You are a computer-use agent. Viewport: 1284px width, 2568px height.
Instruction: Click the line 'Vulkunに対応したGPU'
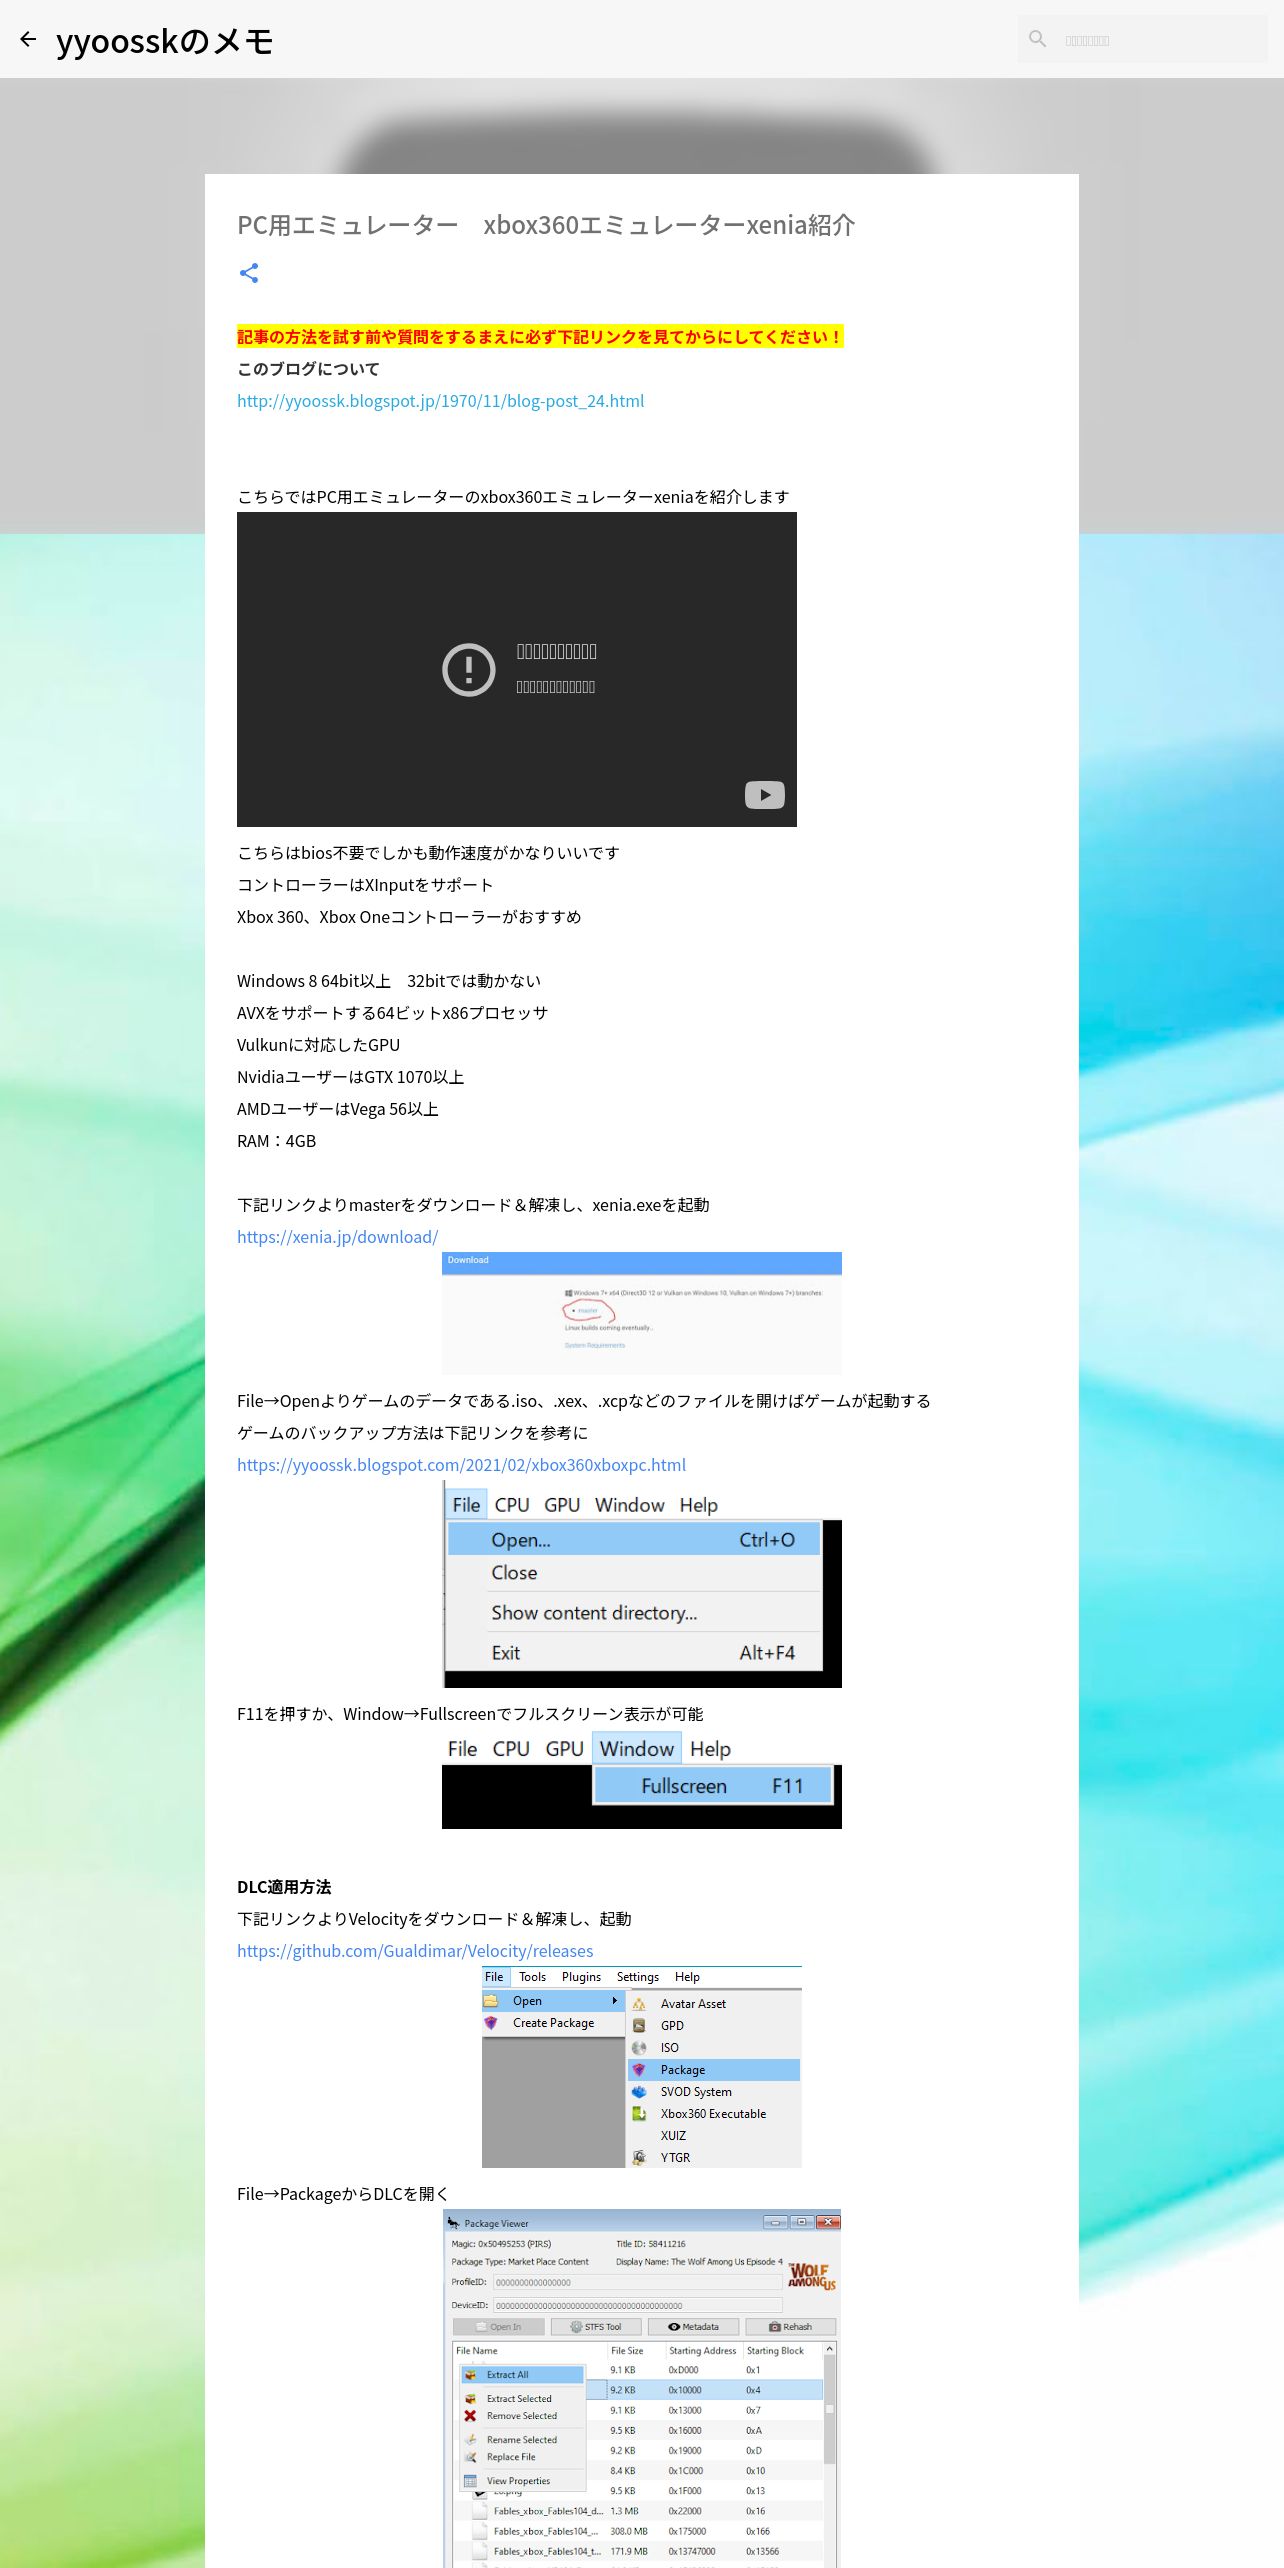318,1045
